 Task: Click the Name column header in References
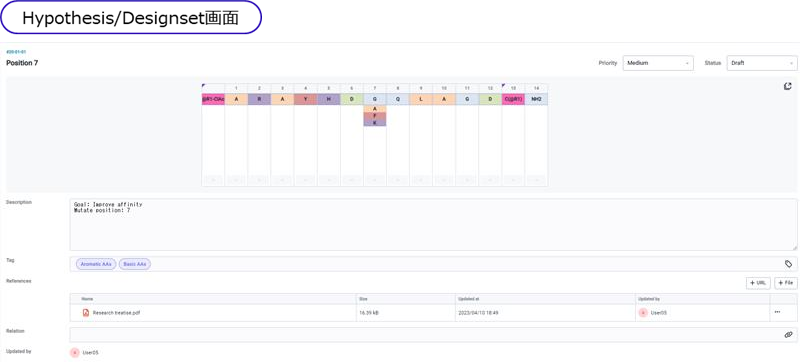(87, 299)
